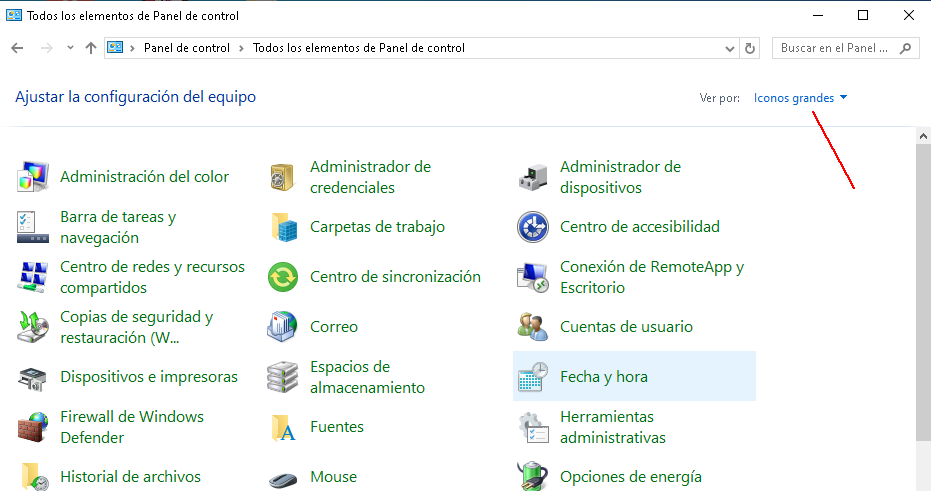
Task: Click the Buscar en el Panel search field
Action: coord(846,48)
